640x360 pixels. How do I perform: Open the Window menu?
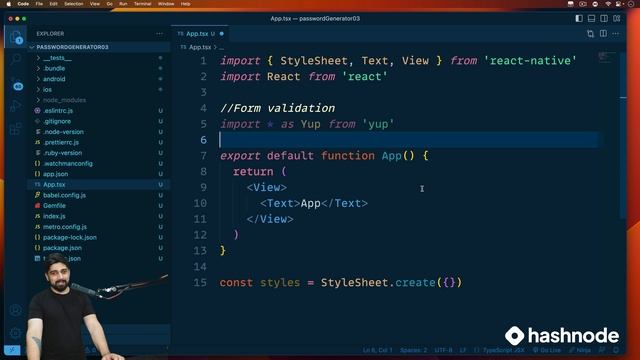click(166, 4)
